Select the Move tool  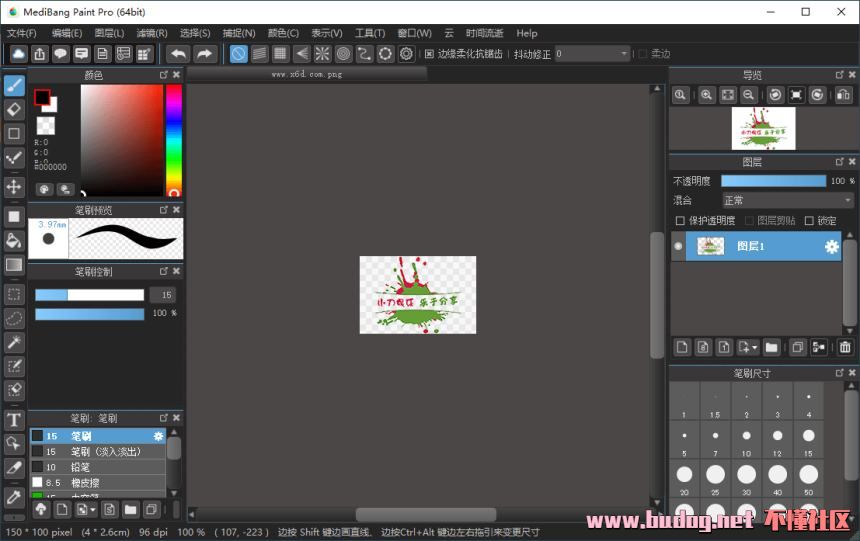[14, 187]
